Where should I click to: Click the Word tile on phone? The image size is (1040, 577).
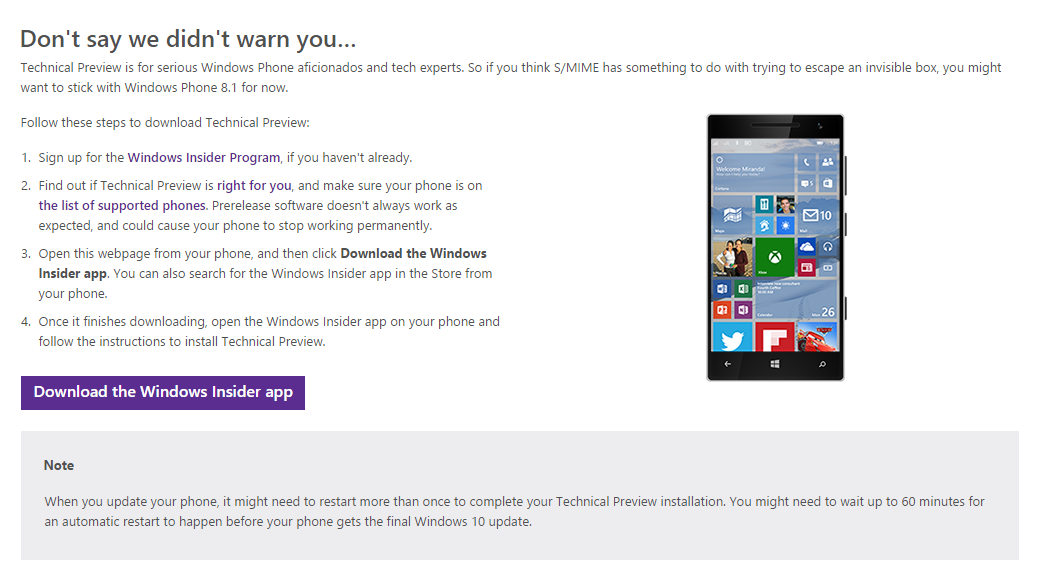722,288
